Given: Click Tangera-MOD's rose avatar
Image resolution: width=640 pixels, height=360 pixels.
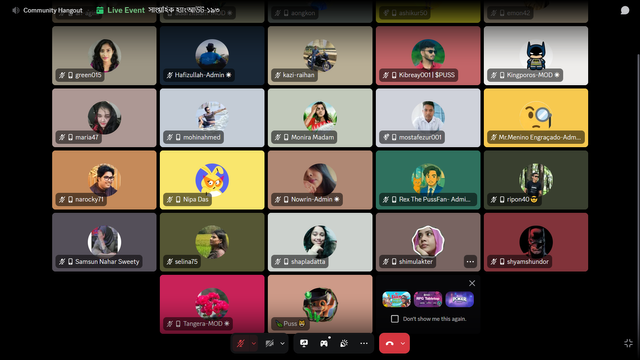Looking at the screenshot, I should [x=212, y=304].
